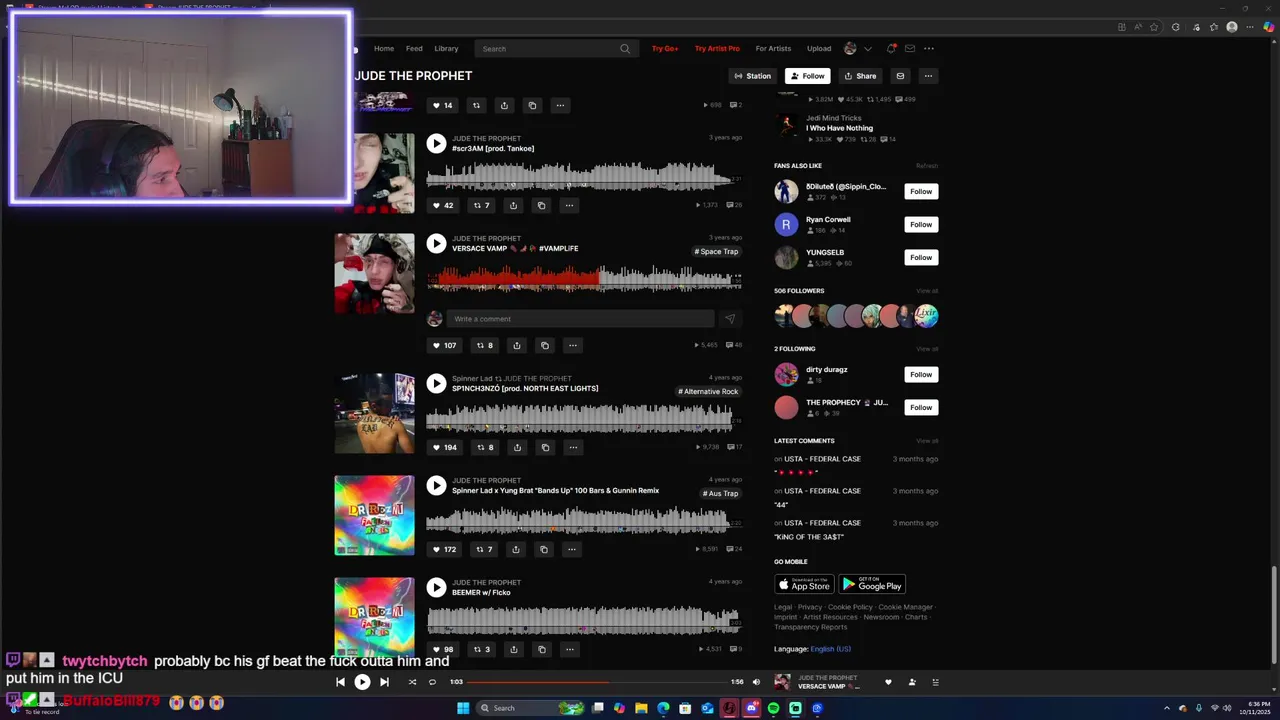
Task: Open the notifications bell
Action: click(x=891, y=48)
